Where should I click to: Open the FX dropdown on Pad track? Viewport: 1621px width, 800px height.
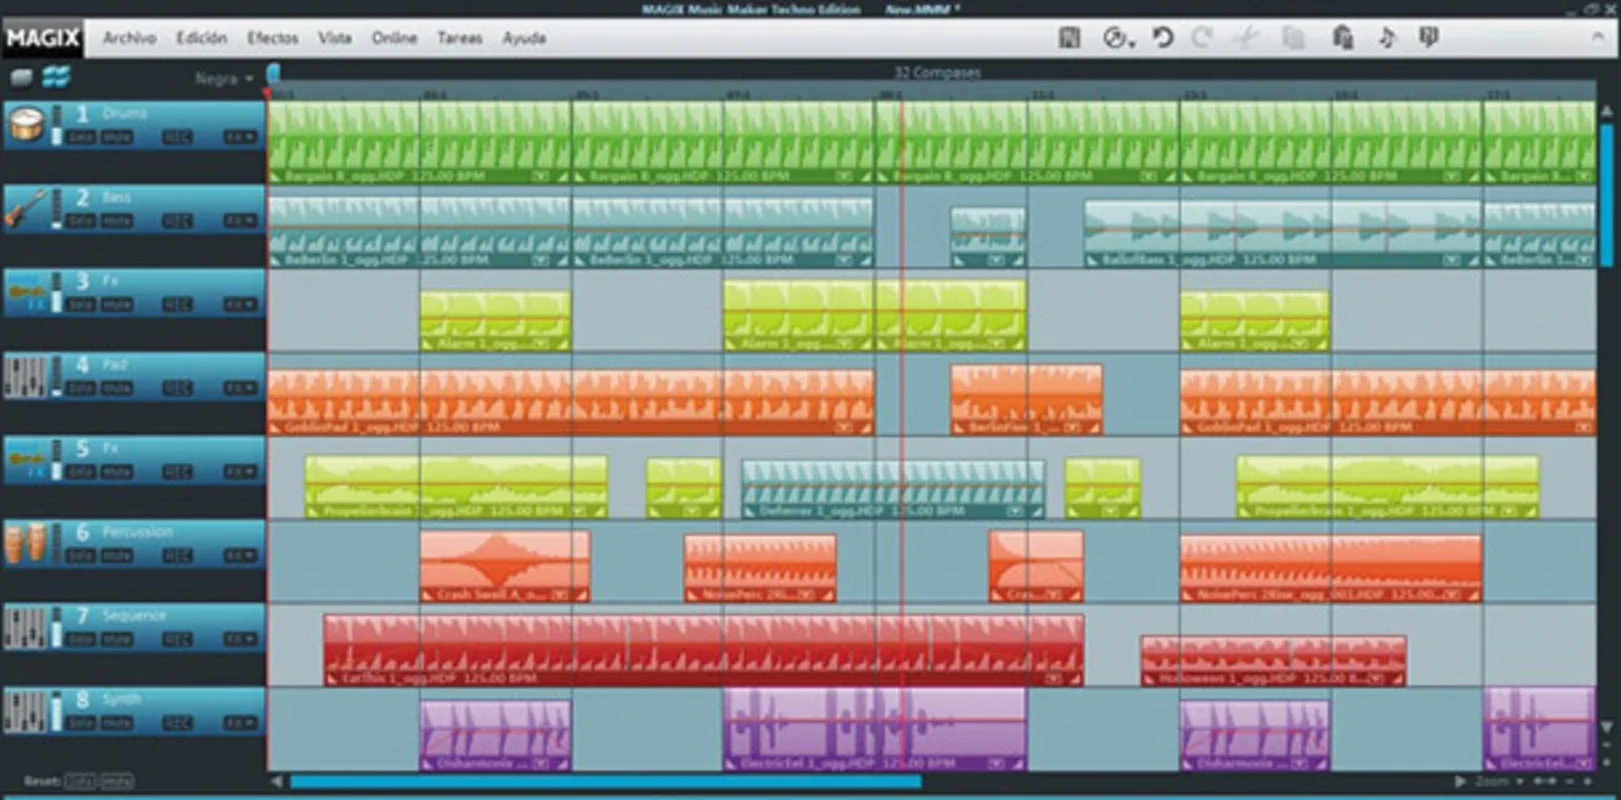(x=240, y=388)
